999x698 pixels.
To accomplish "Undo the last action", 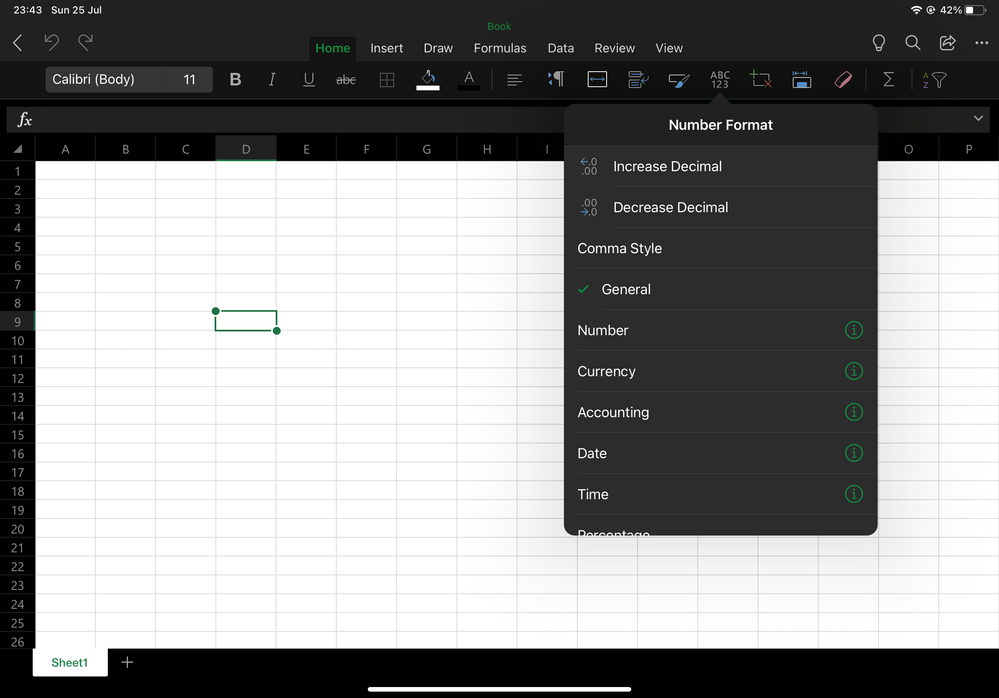I will pos(52,43).
